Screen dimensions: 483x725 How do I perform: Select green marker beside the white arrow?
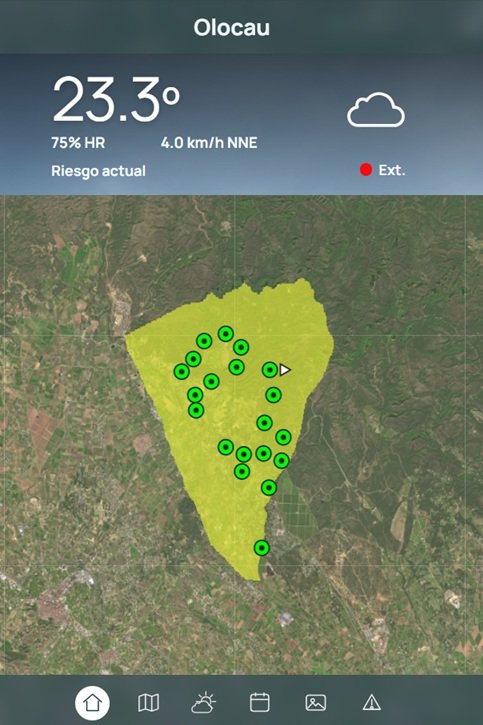(270, 370)
